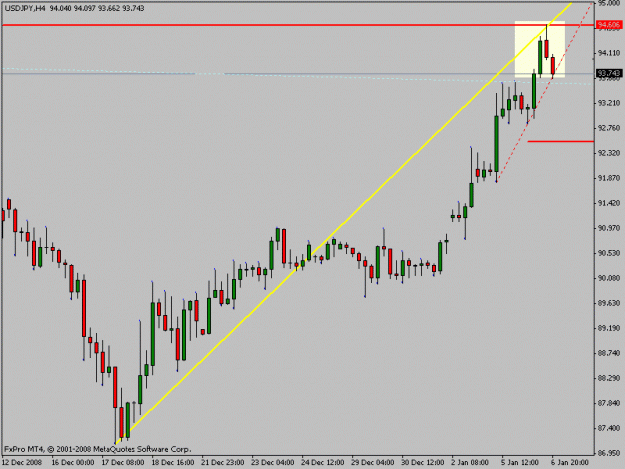Click the 88.290 price axis value
Image resolution: width=625 pixels, height=469 pixels.
coord(609,378)
